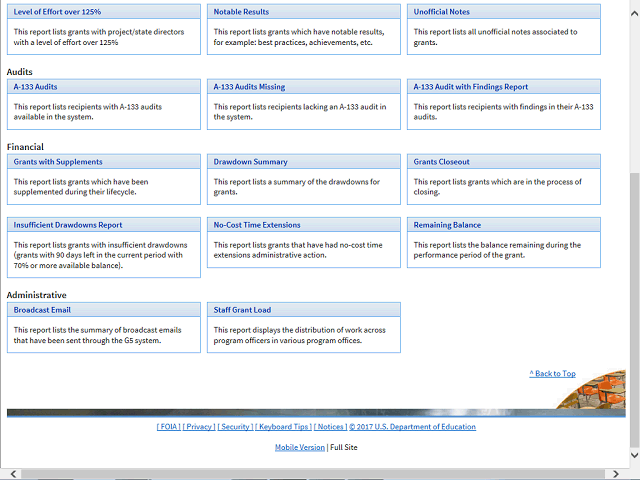Open the Notices footer link

click(x=331, y=427)
